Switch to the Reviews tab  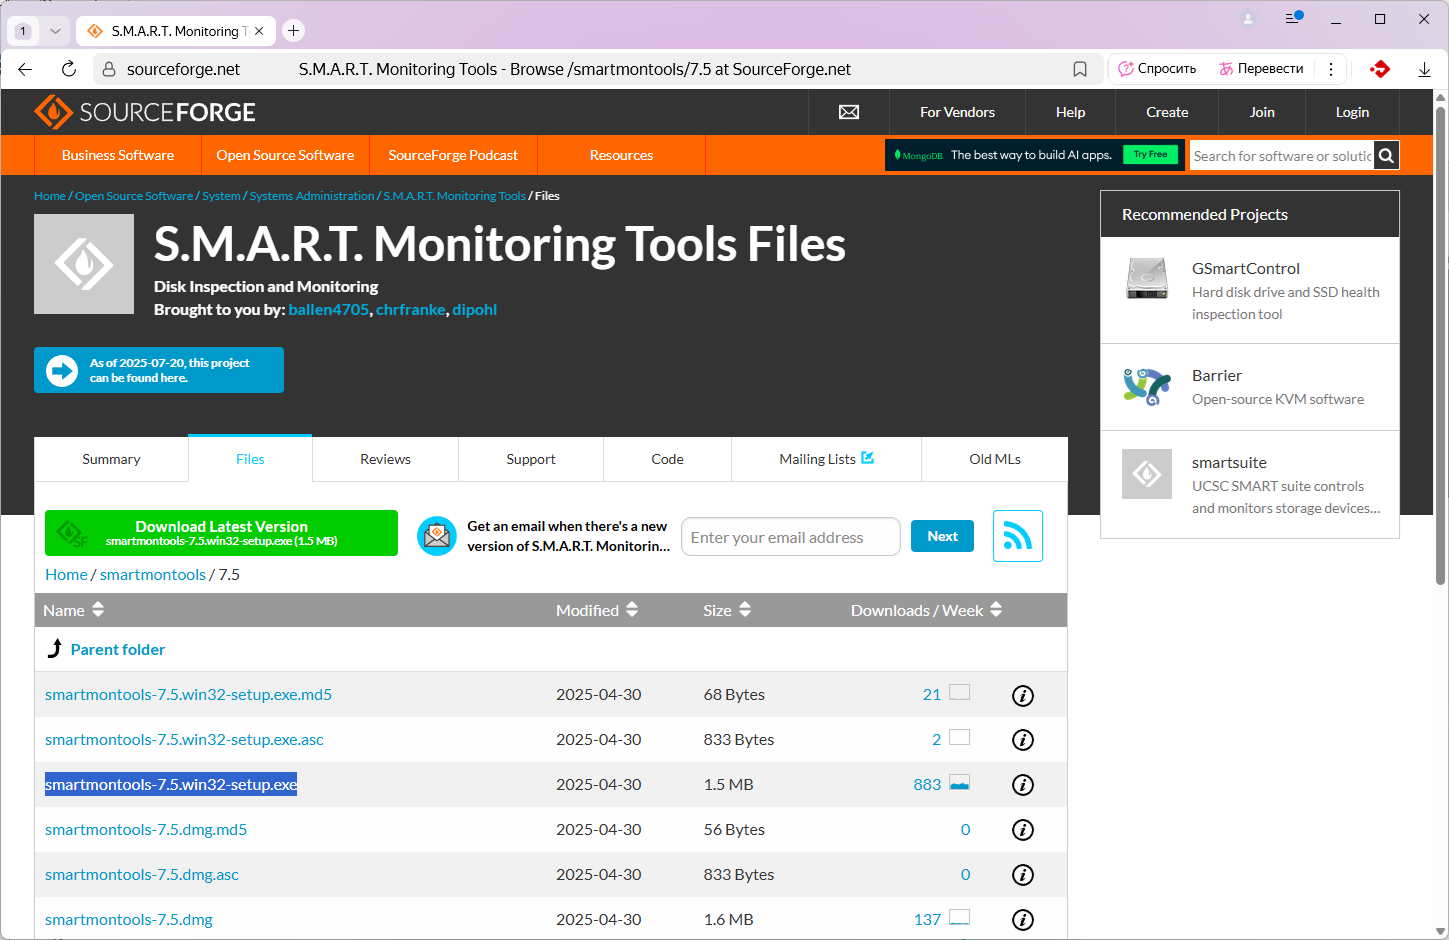[385, 459]
